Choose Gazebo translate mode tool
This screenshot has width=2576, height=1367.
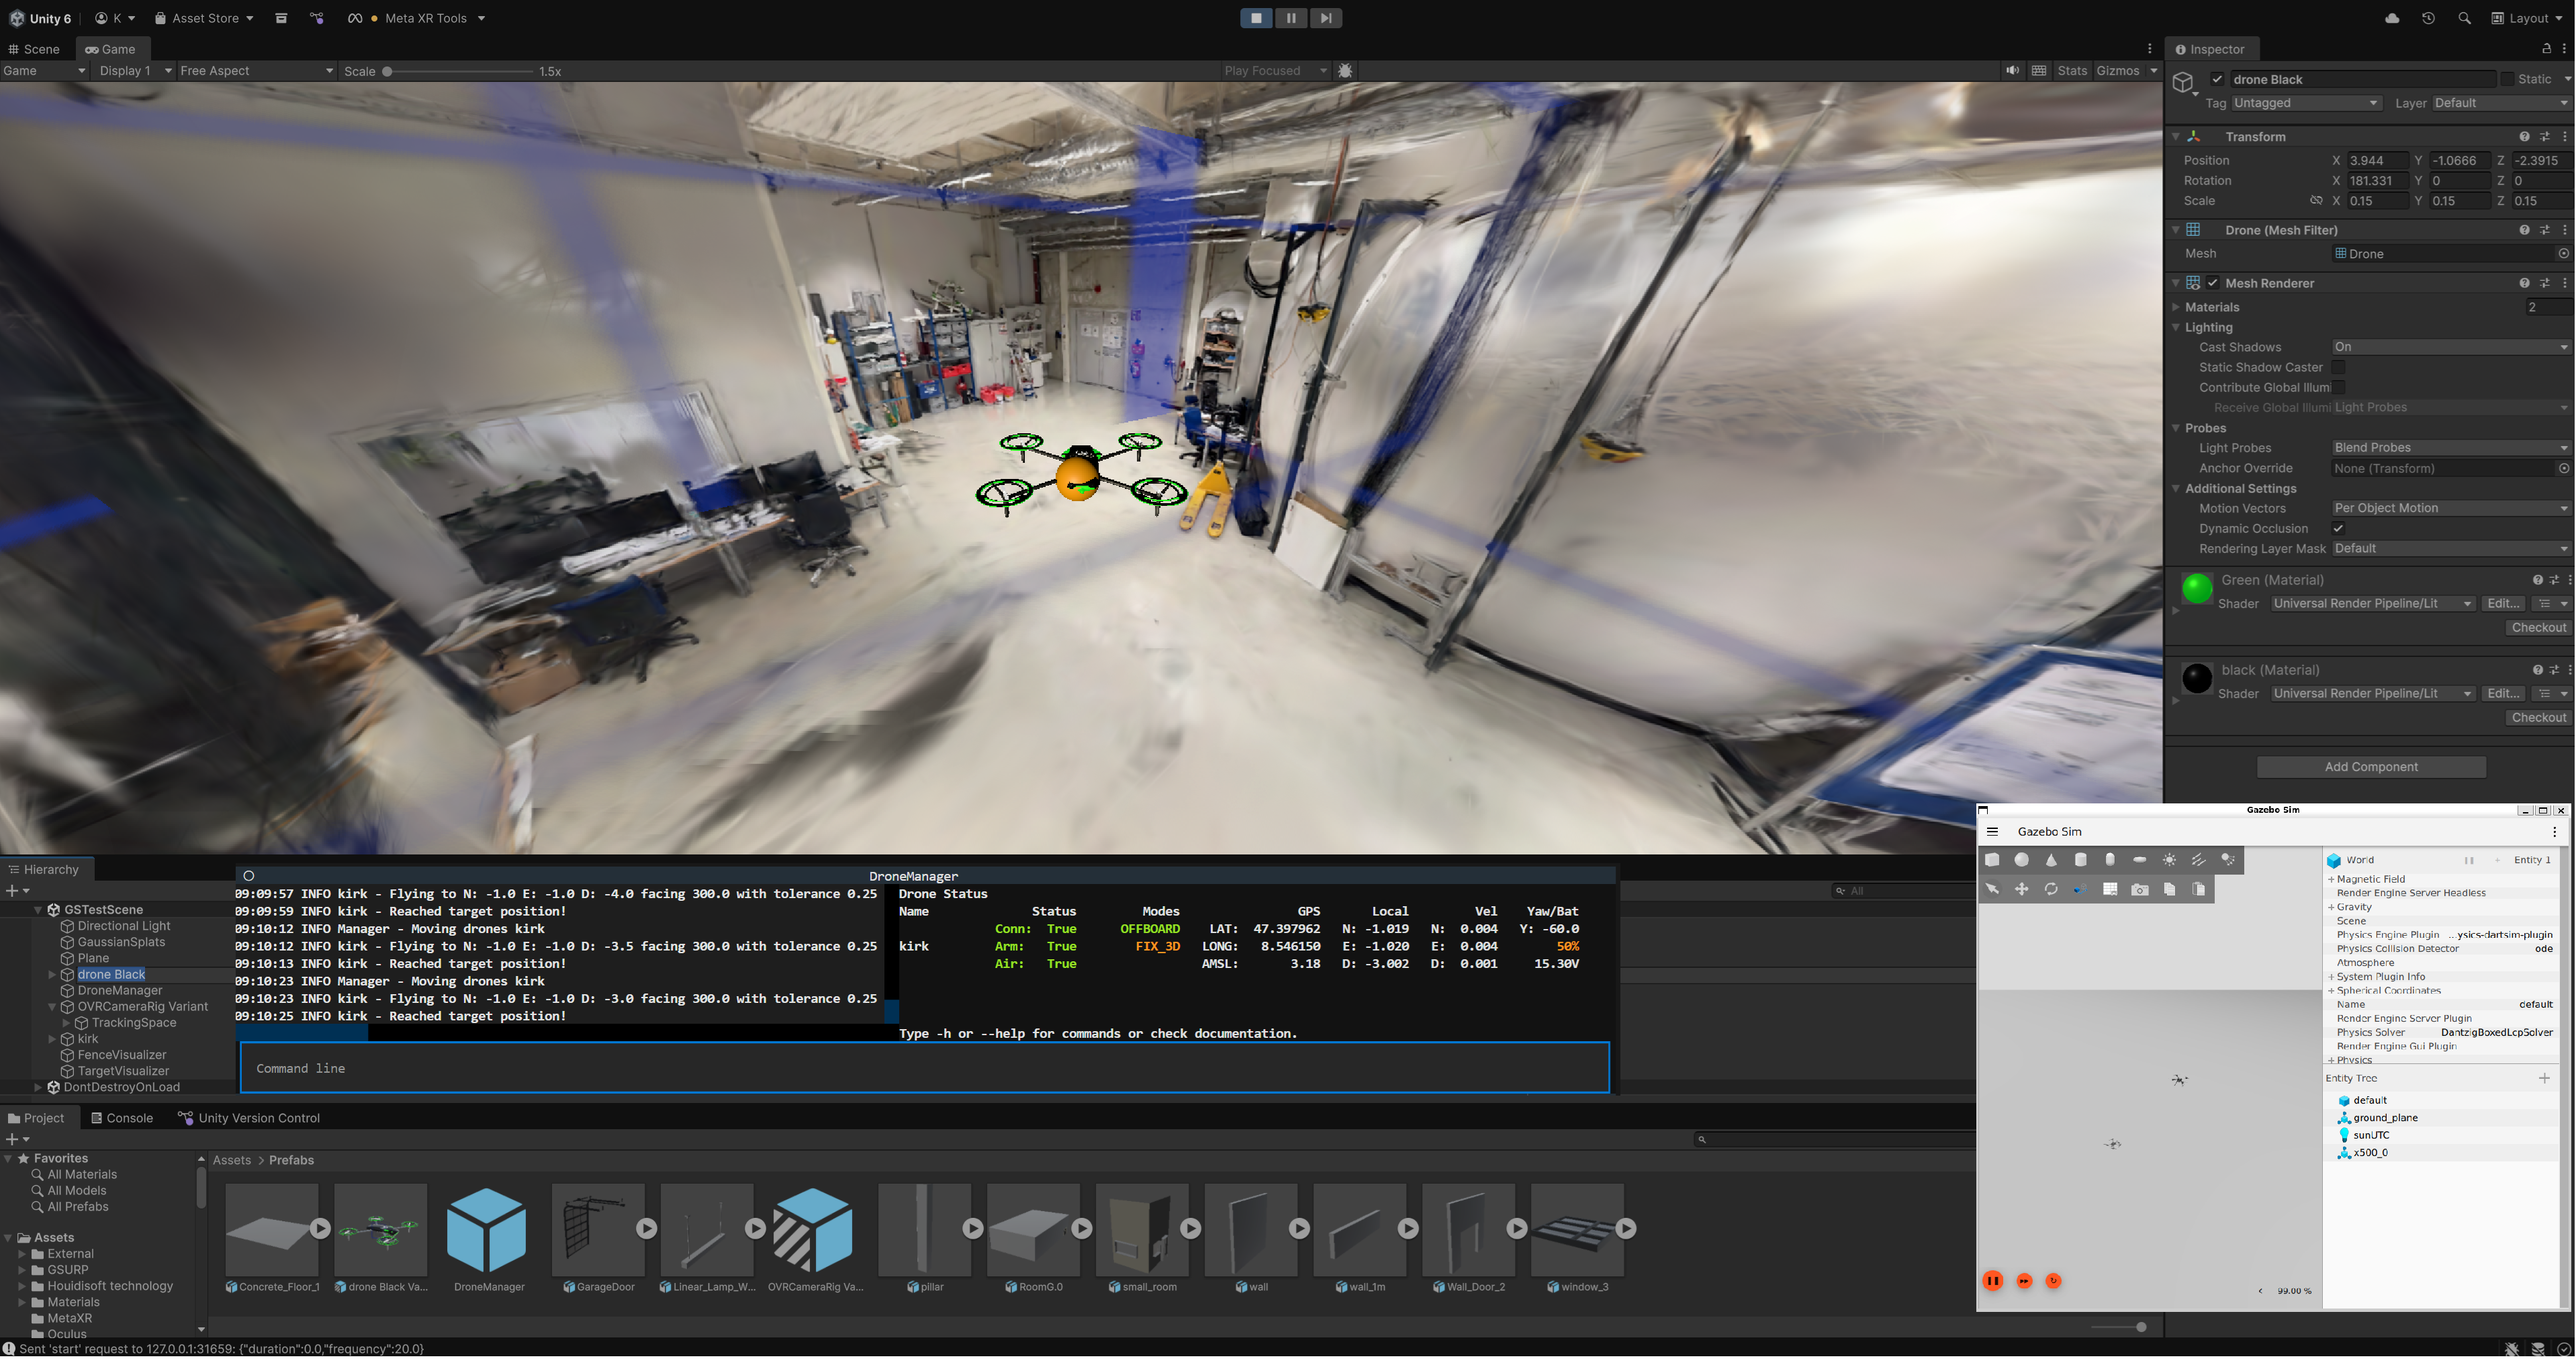(x=2022, y=889)
